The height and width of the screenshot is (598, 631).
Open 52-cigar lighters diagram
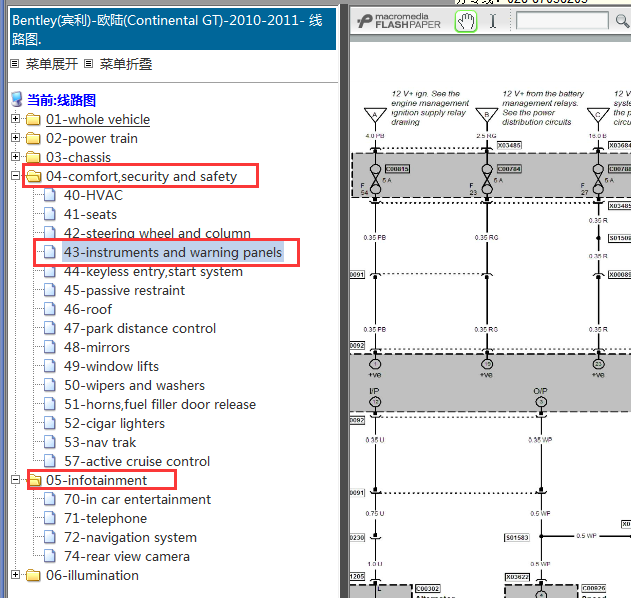click(114, 423)
